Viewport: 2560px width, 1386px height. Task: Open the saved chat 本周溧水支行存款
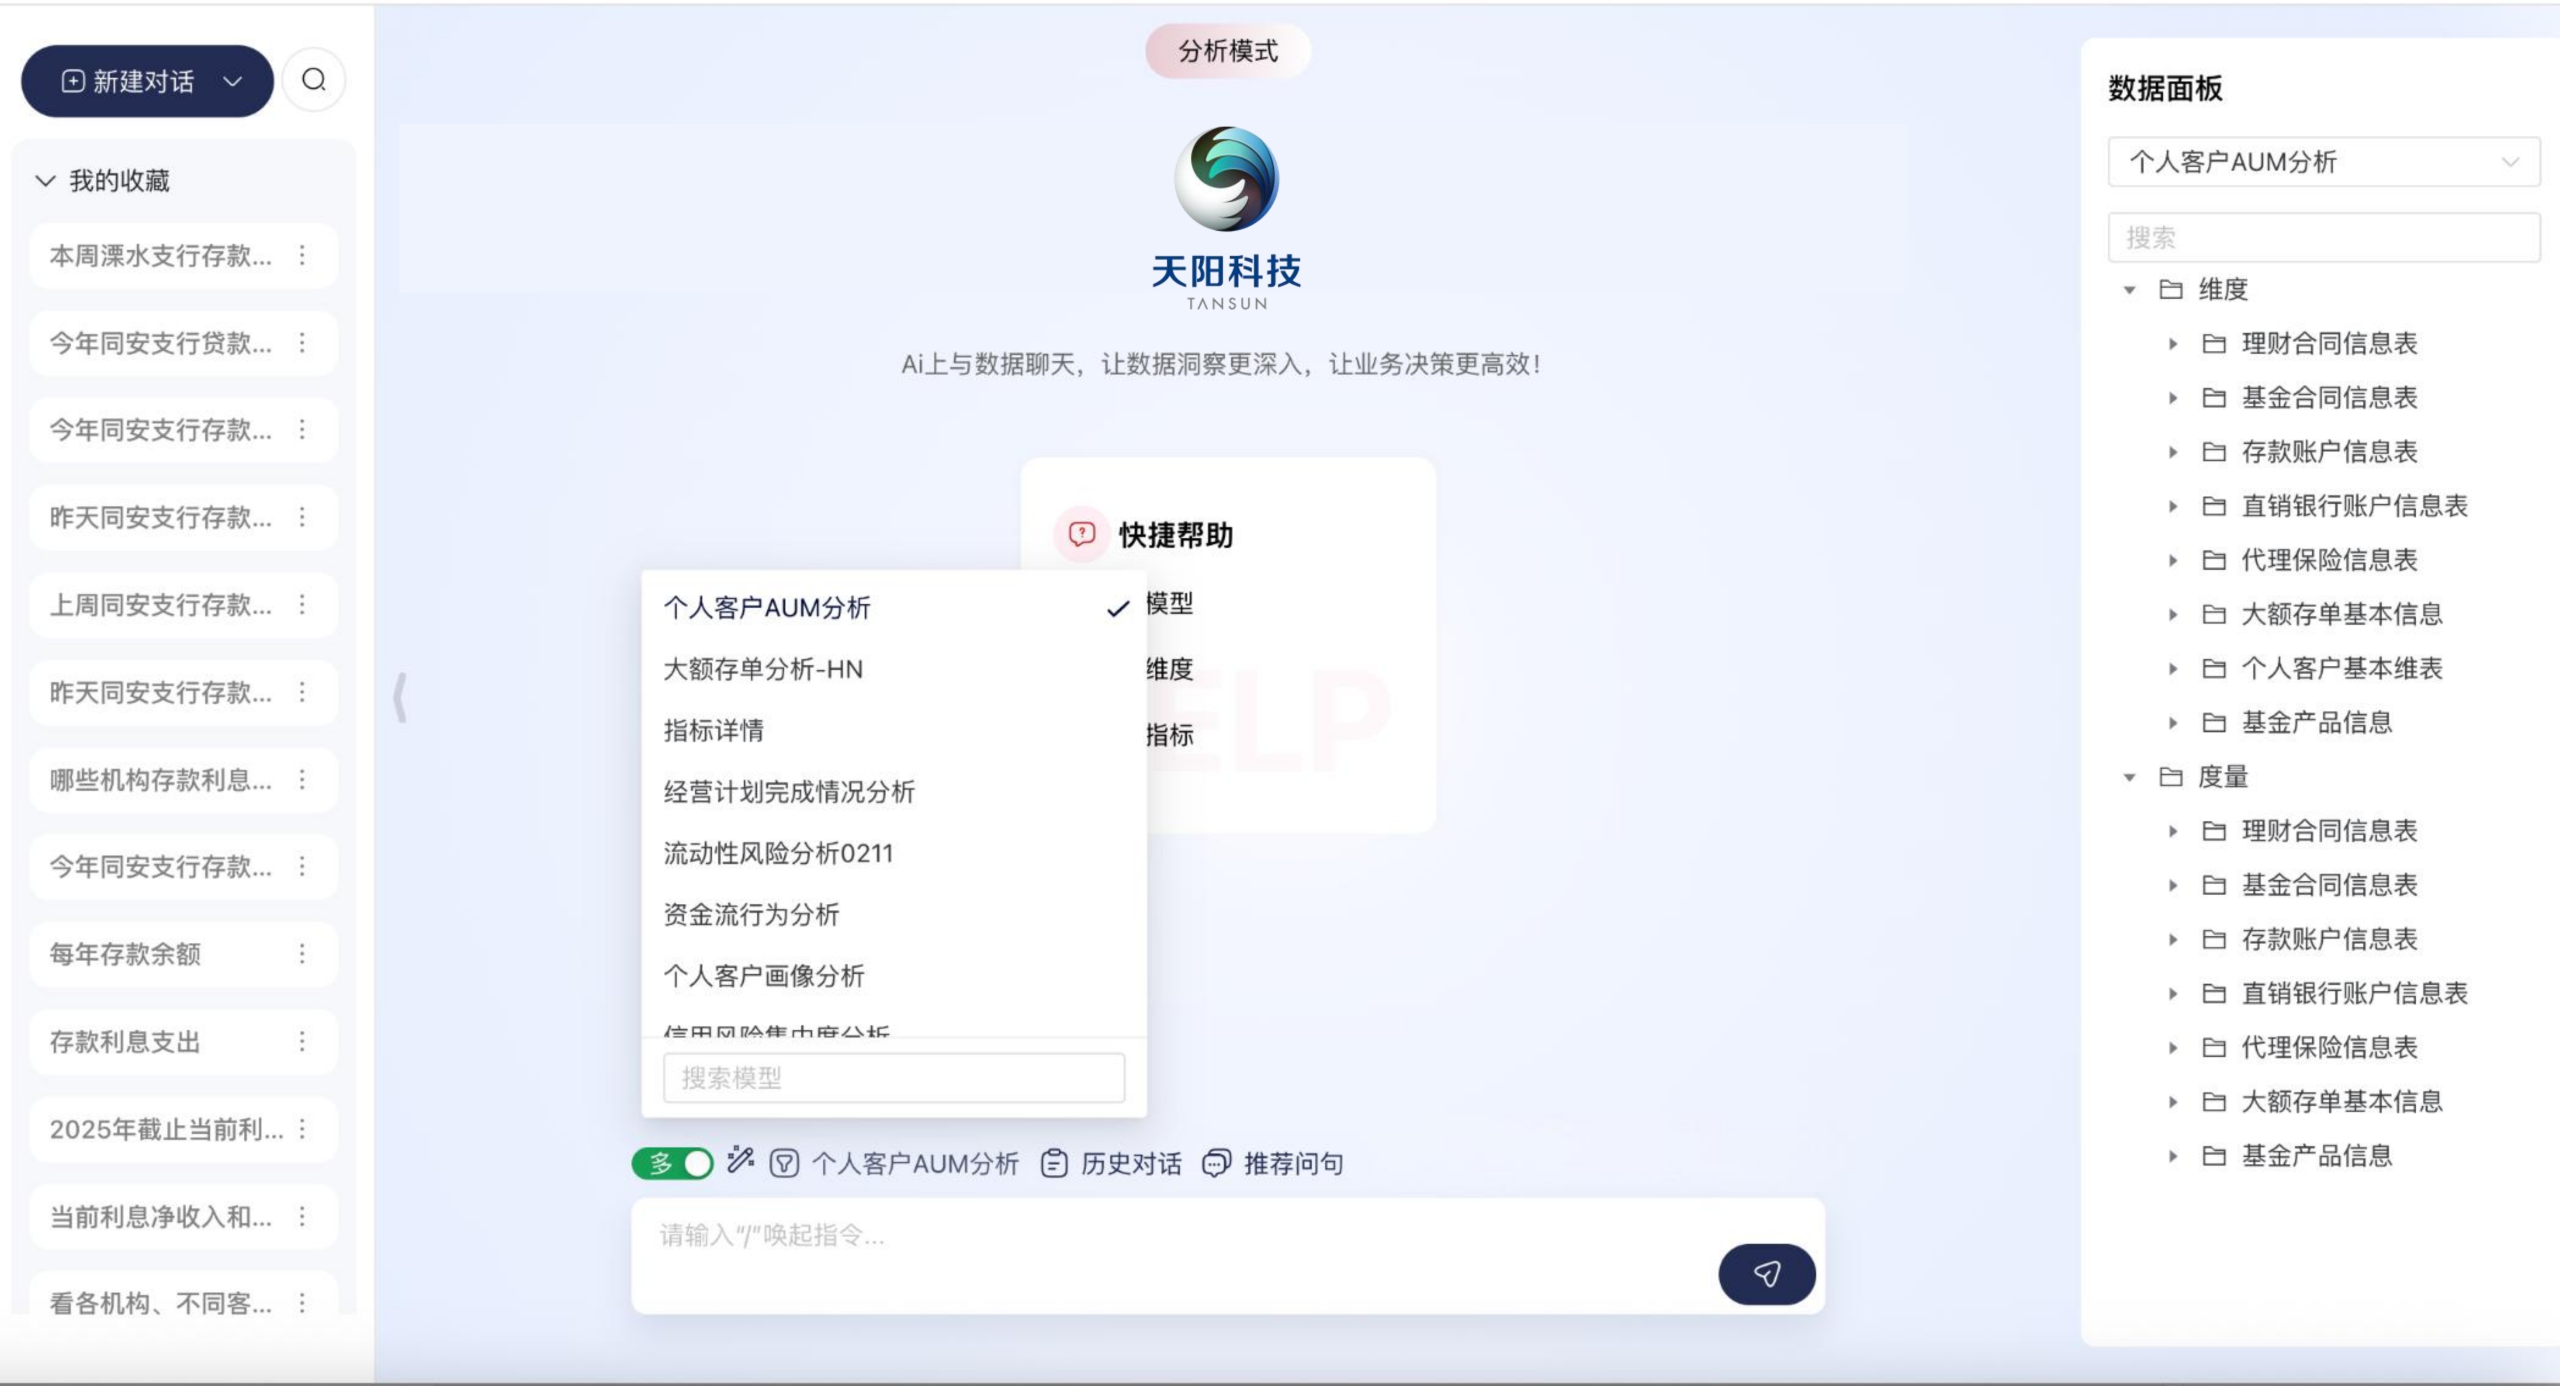pyautogui.click(x=161, y=256)
